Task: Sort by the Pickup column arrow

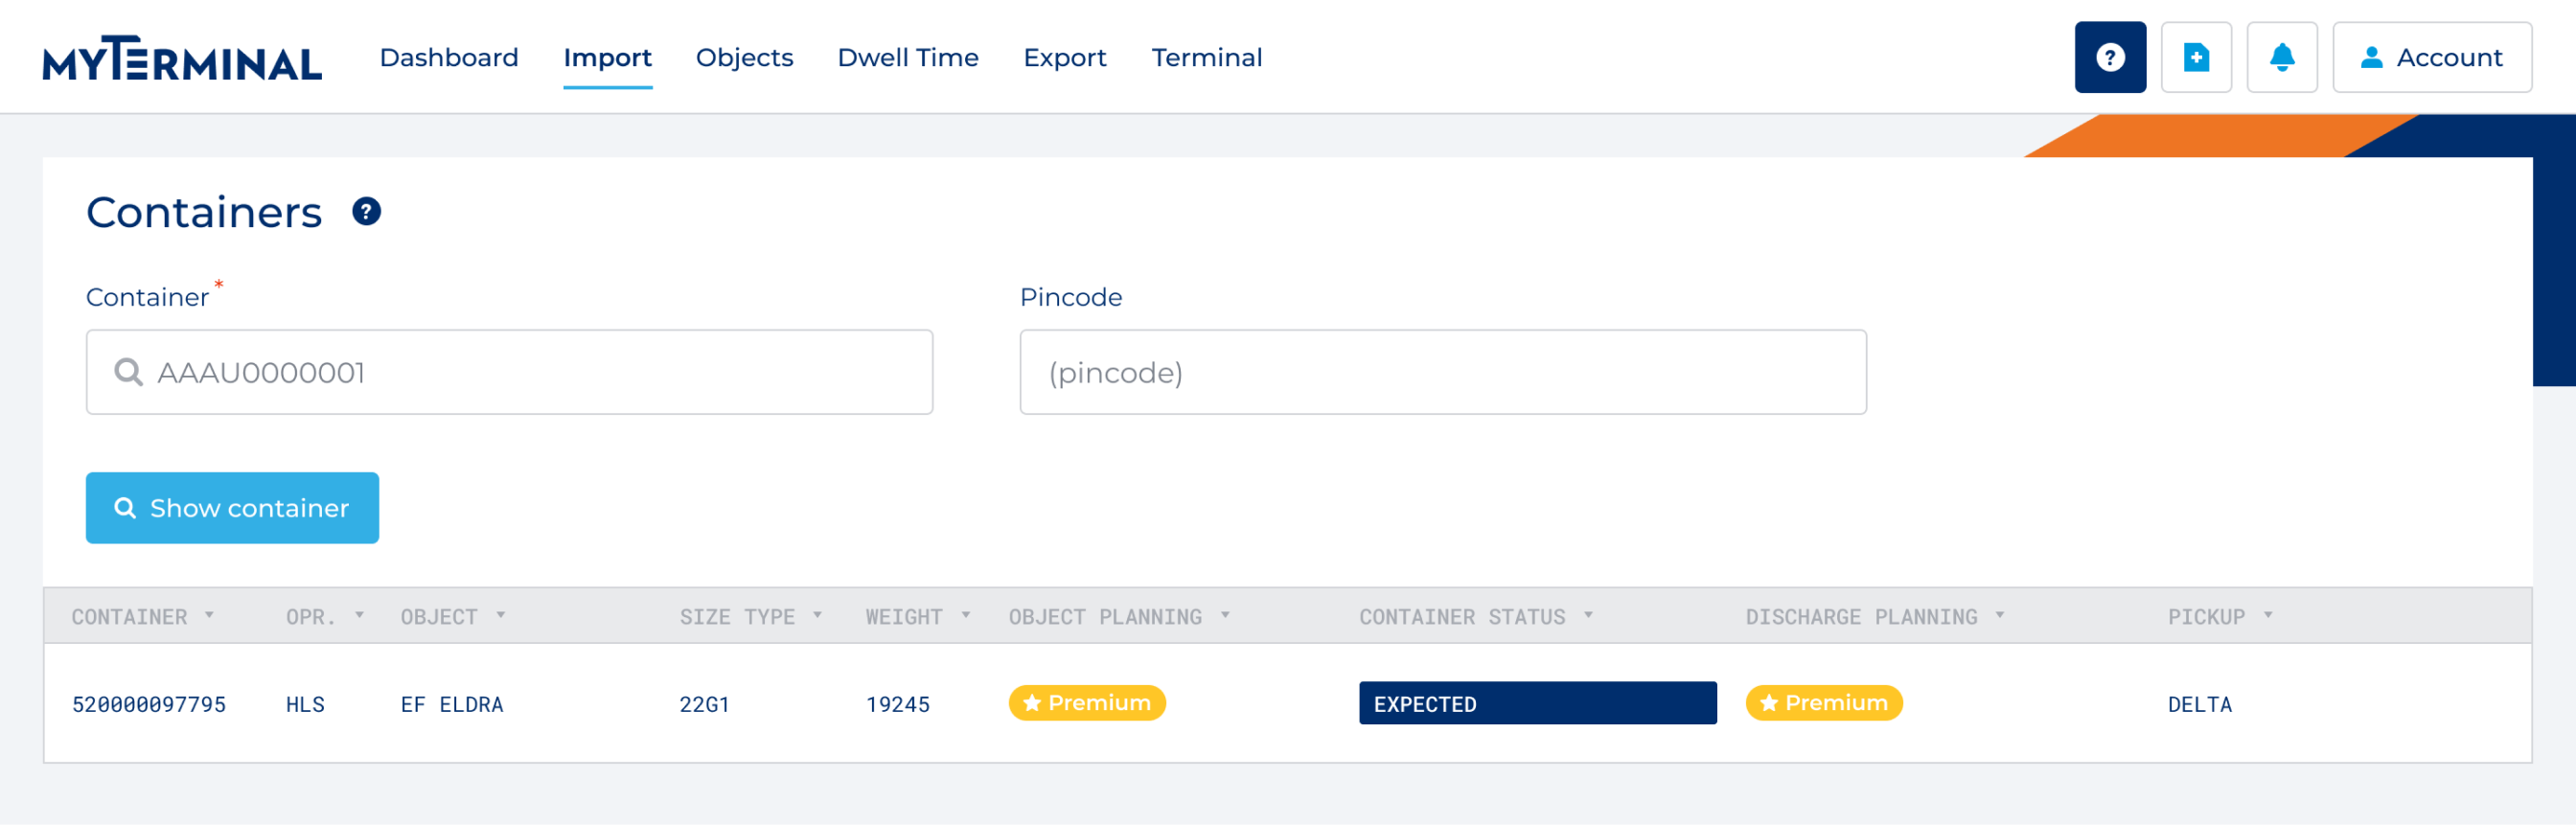Action: coord(2268,616)
